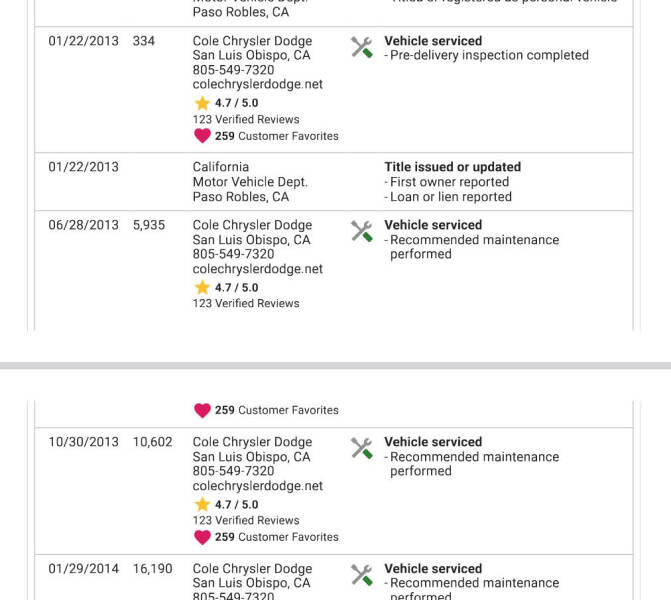671x600 pixels.
Task: Select the star icon in the 10/30/2013 entry
Action: point(202,504)
